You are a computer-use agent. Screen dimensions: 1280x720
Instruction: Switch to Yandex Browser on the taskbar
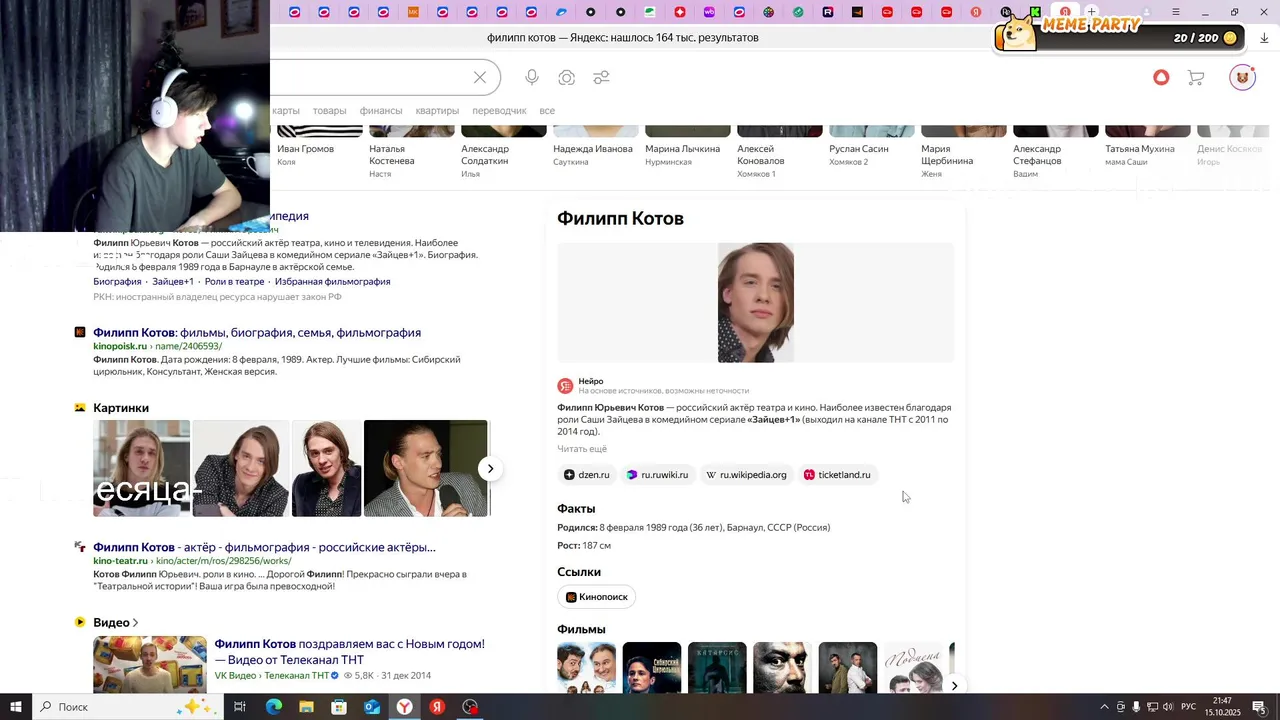tap(404, 707)
